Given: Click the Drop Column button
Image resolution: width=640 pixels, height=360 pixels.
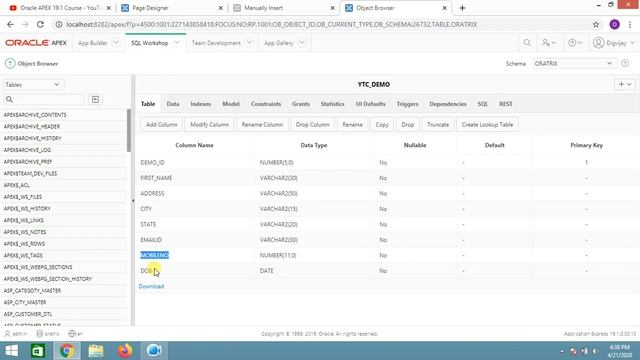Looking at the screenshot, I should pos(312,124).
